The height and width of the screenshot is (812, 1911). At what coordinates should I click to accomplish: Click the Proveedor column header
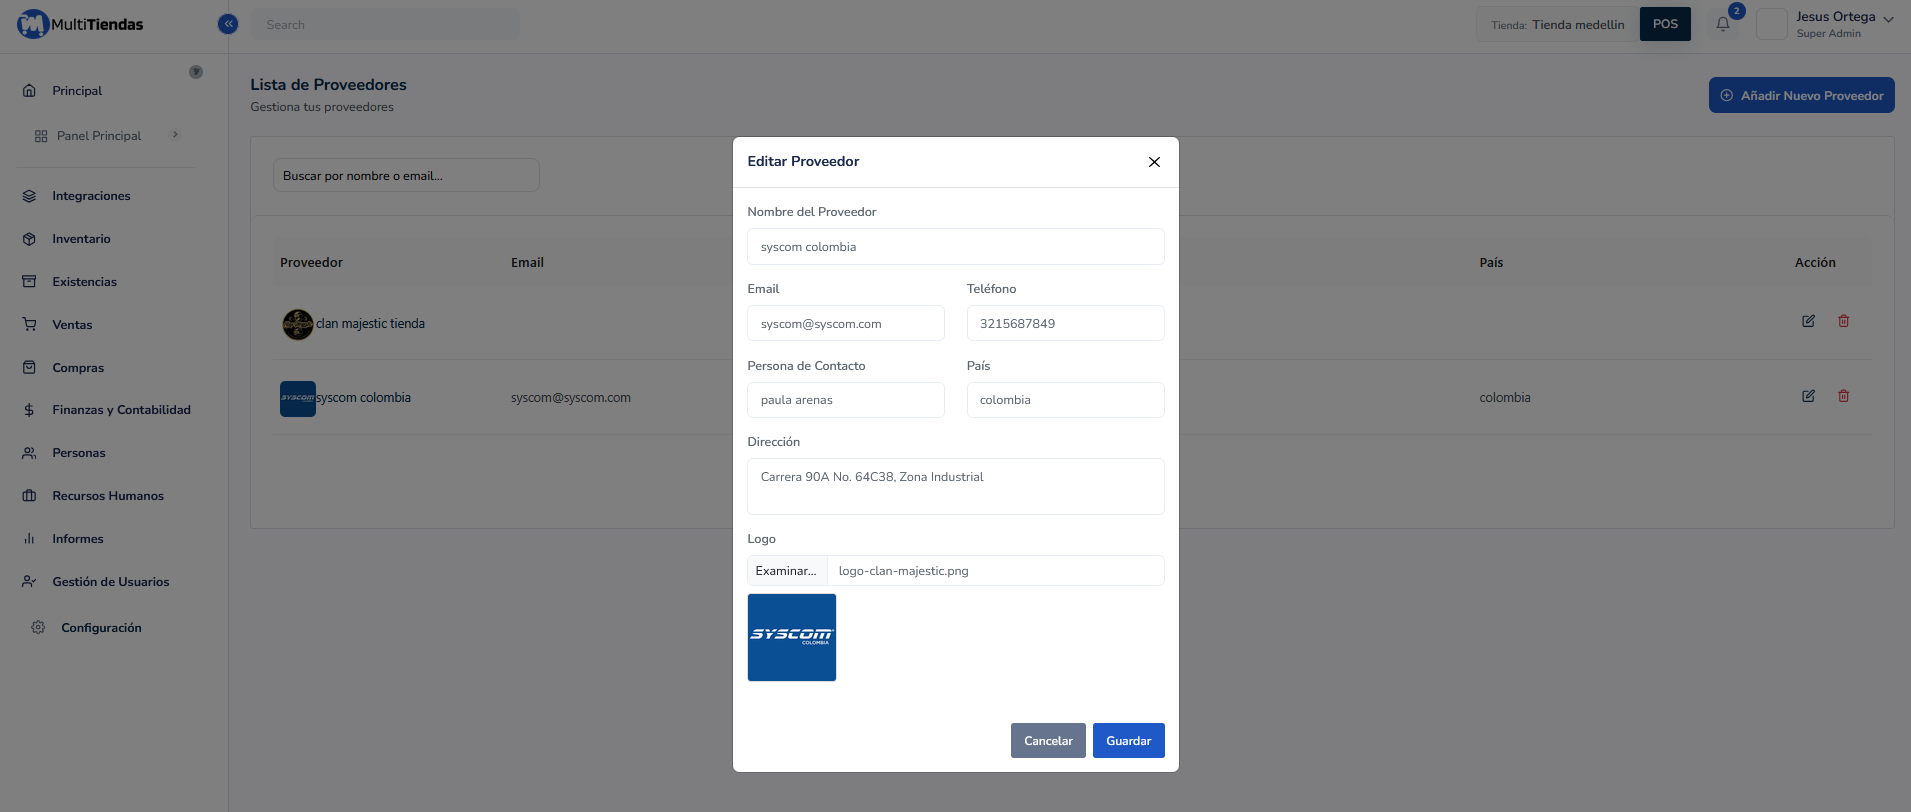tap(311, 263)
